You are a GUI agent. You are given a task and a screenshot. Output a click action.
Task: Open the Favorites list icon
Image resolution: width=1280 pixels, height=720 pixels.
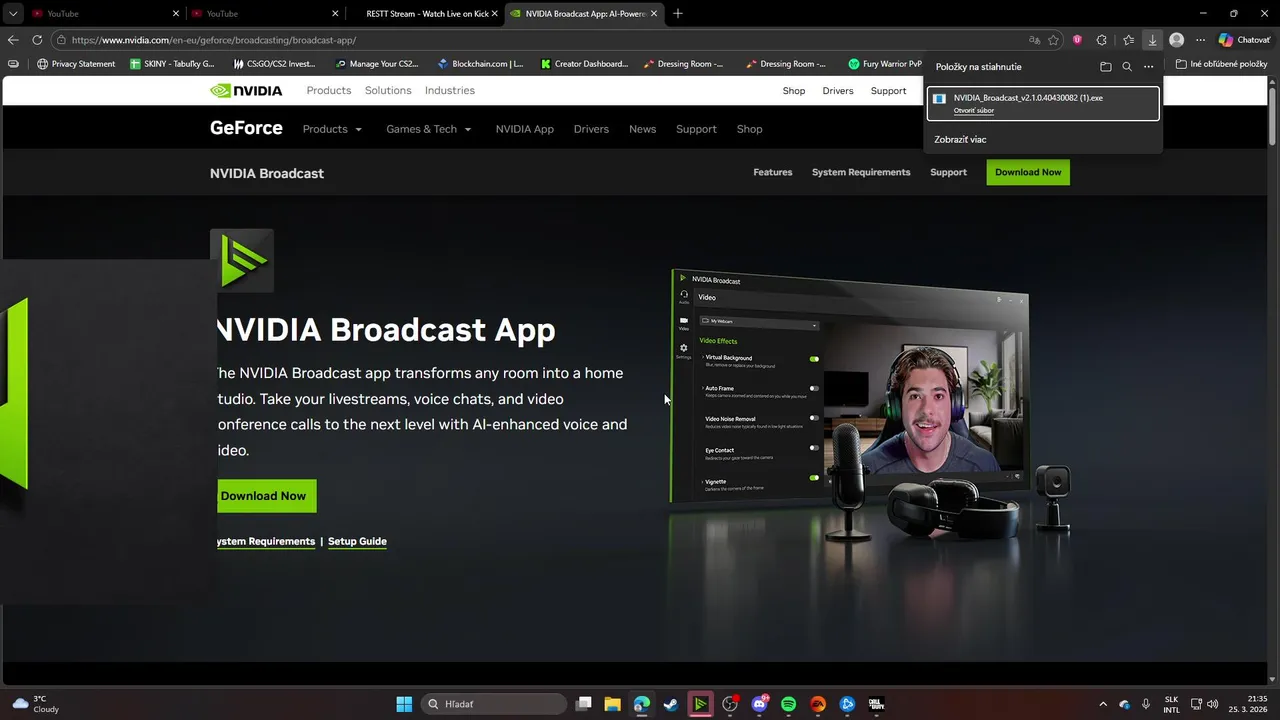pyautogui.click(x=1128, y=40)
